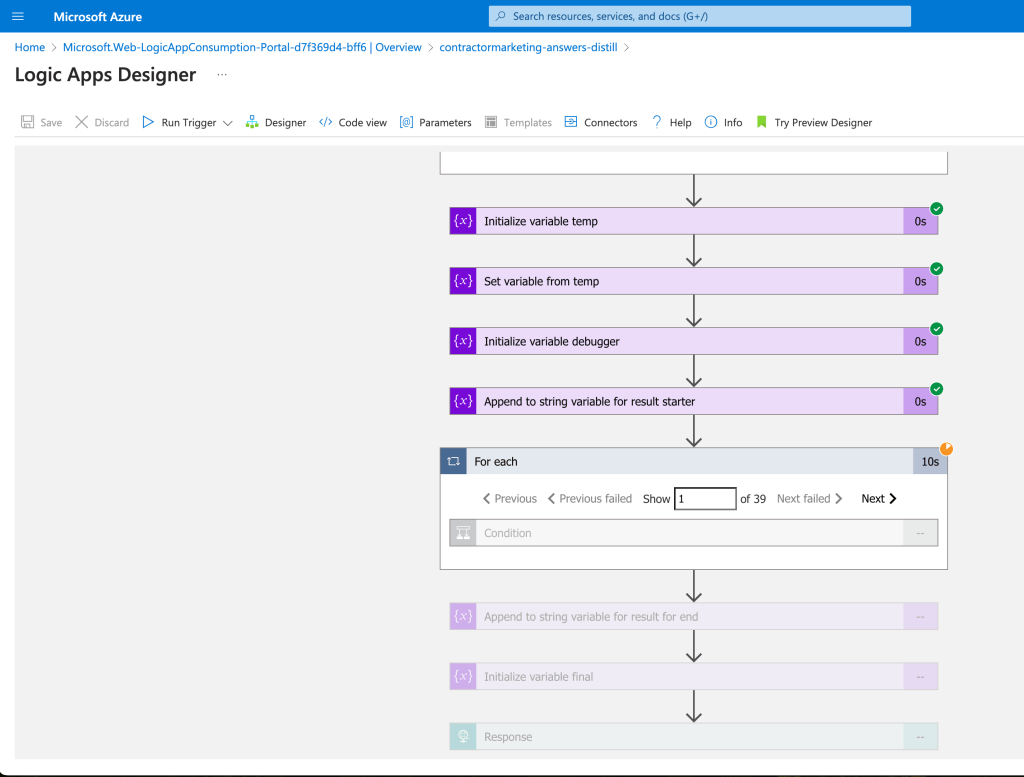The width and height of the screenshot is (1024, 777).
Task: Open the contractormarketing-answers-distill breadcrumb
Action: [x=528, y=47]
